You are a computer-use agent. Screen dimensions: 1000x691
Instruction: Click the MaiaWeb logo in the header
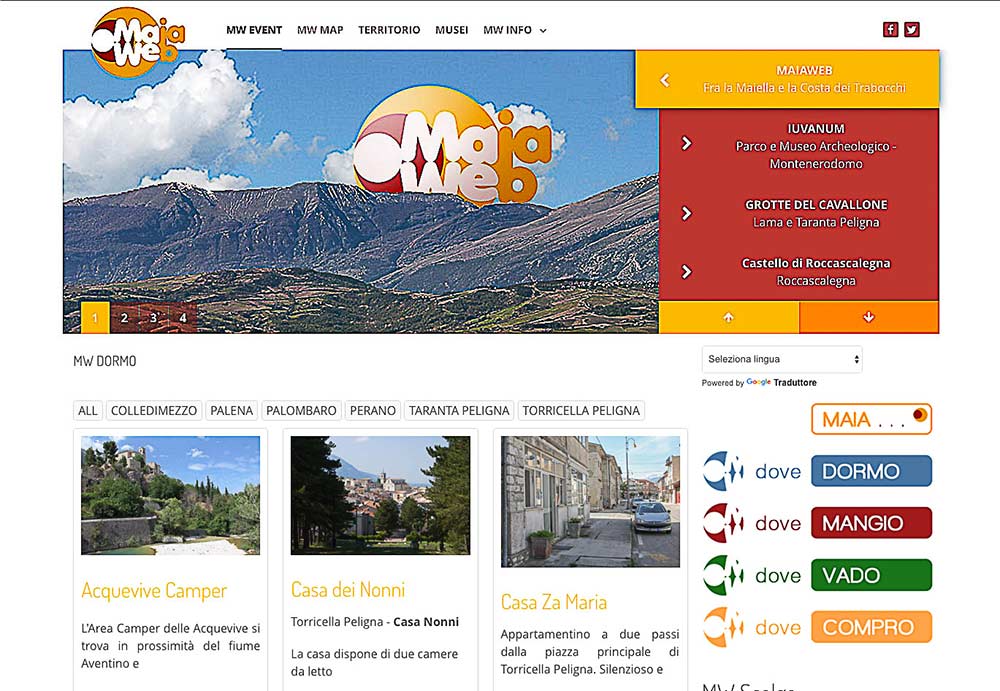[x=137, y=42]
